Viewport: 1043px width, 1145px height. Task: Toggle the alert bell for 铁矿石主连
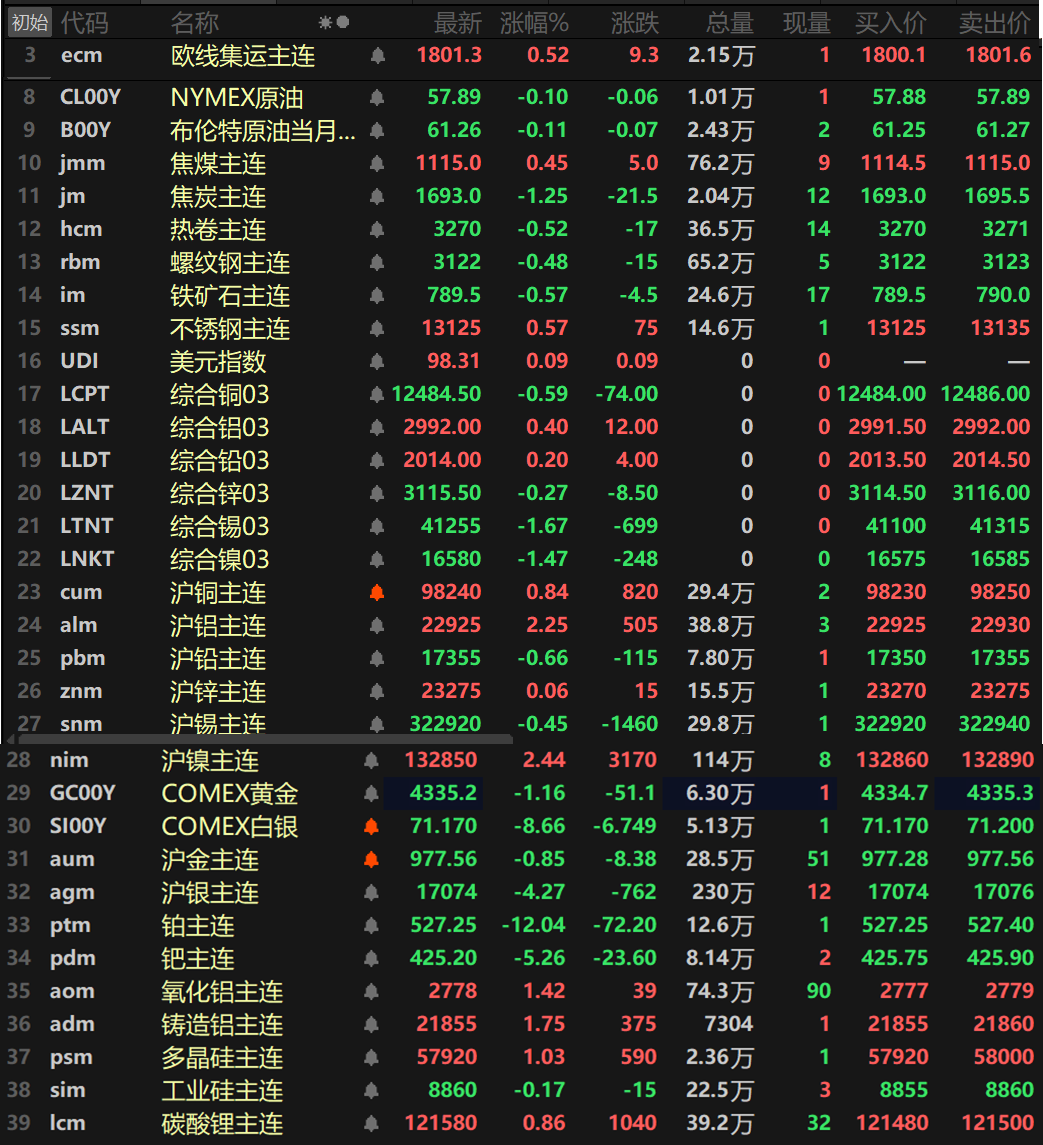(377, 296)
